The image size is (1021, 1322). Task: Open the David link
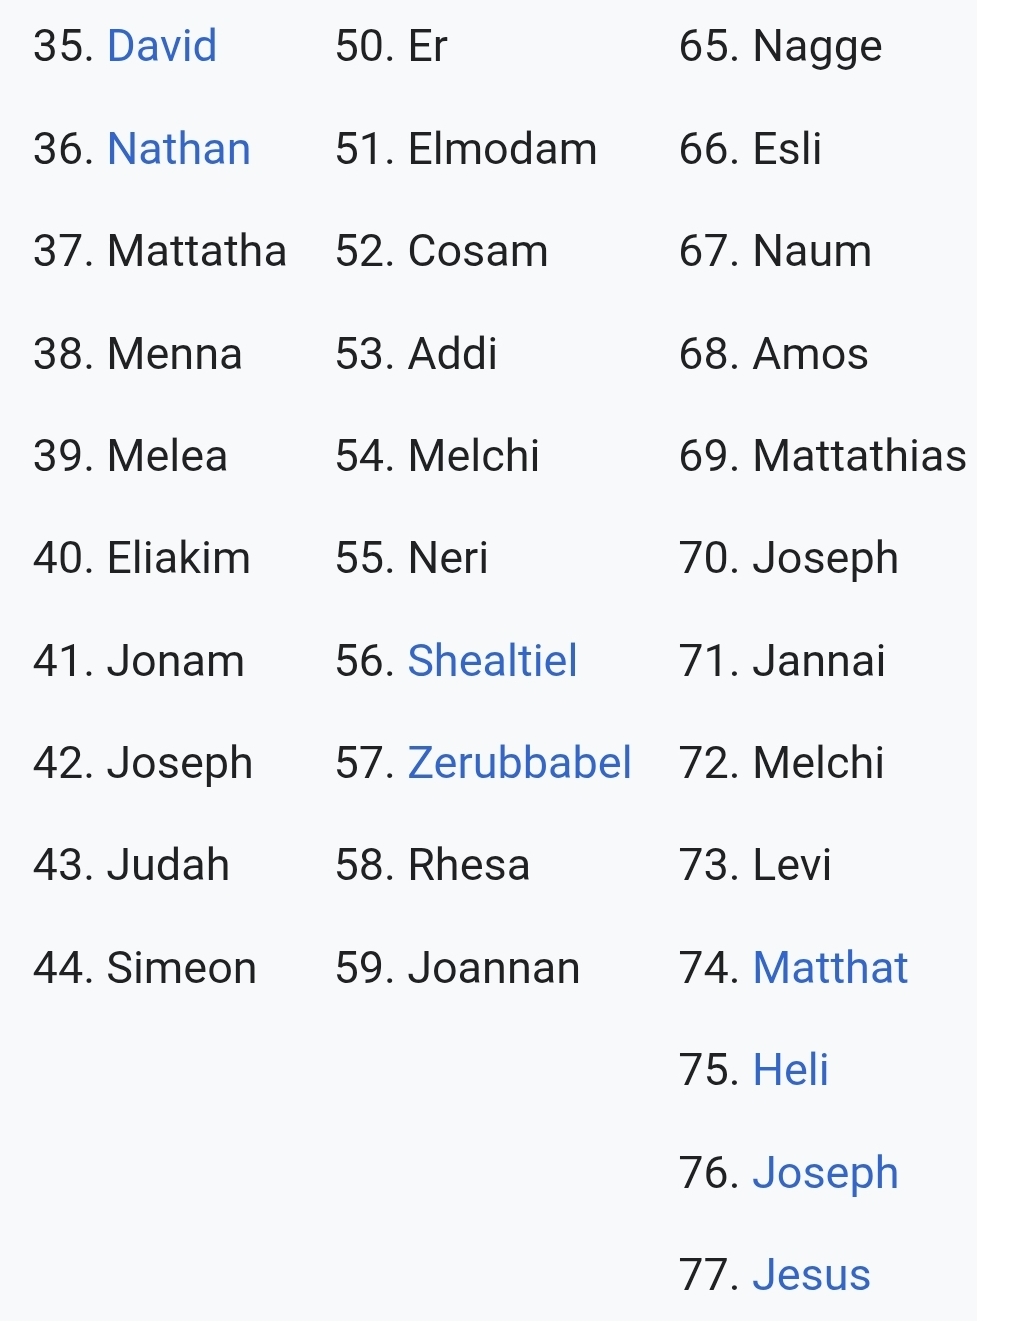(x=162, y=46)
